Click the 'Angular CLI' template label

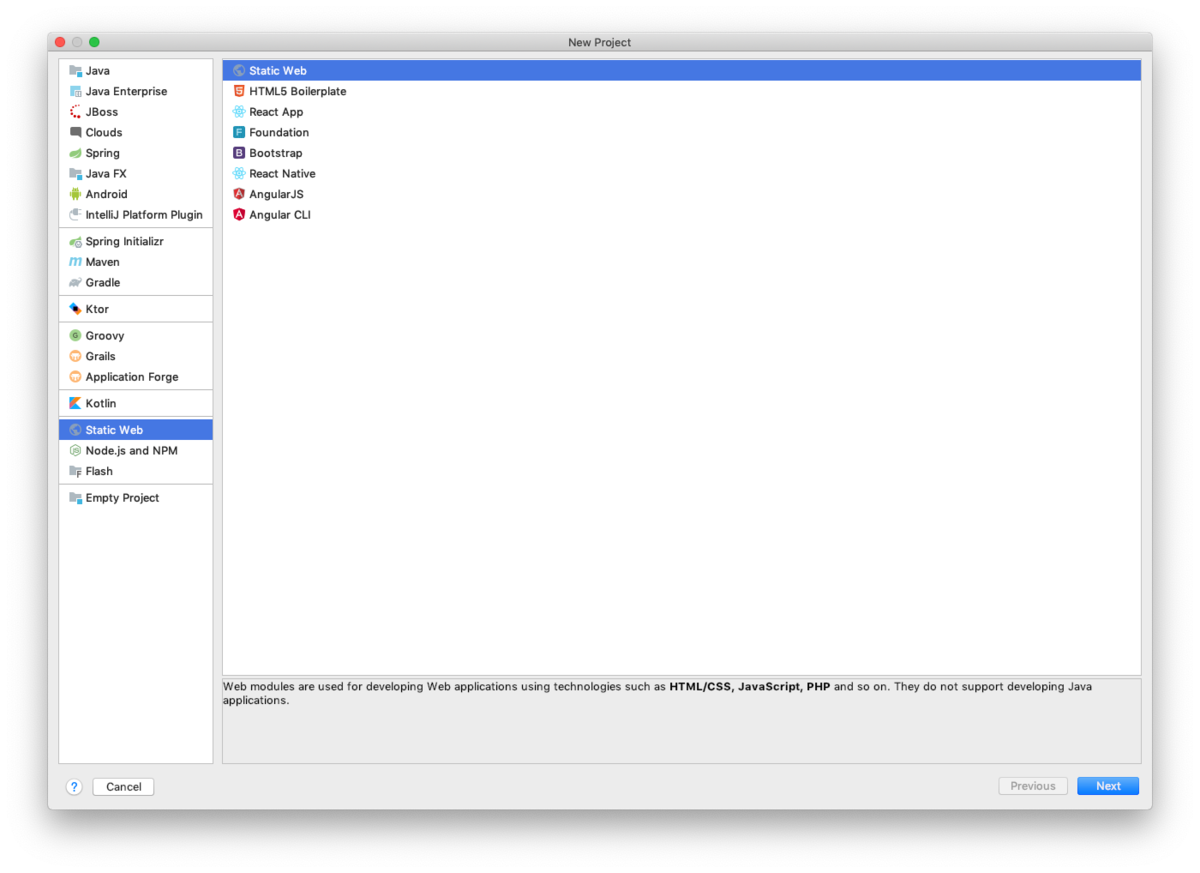(x=280, y=215)
